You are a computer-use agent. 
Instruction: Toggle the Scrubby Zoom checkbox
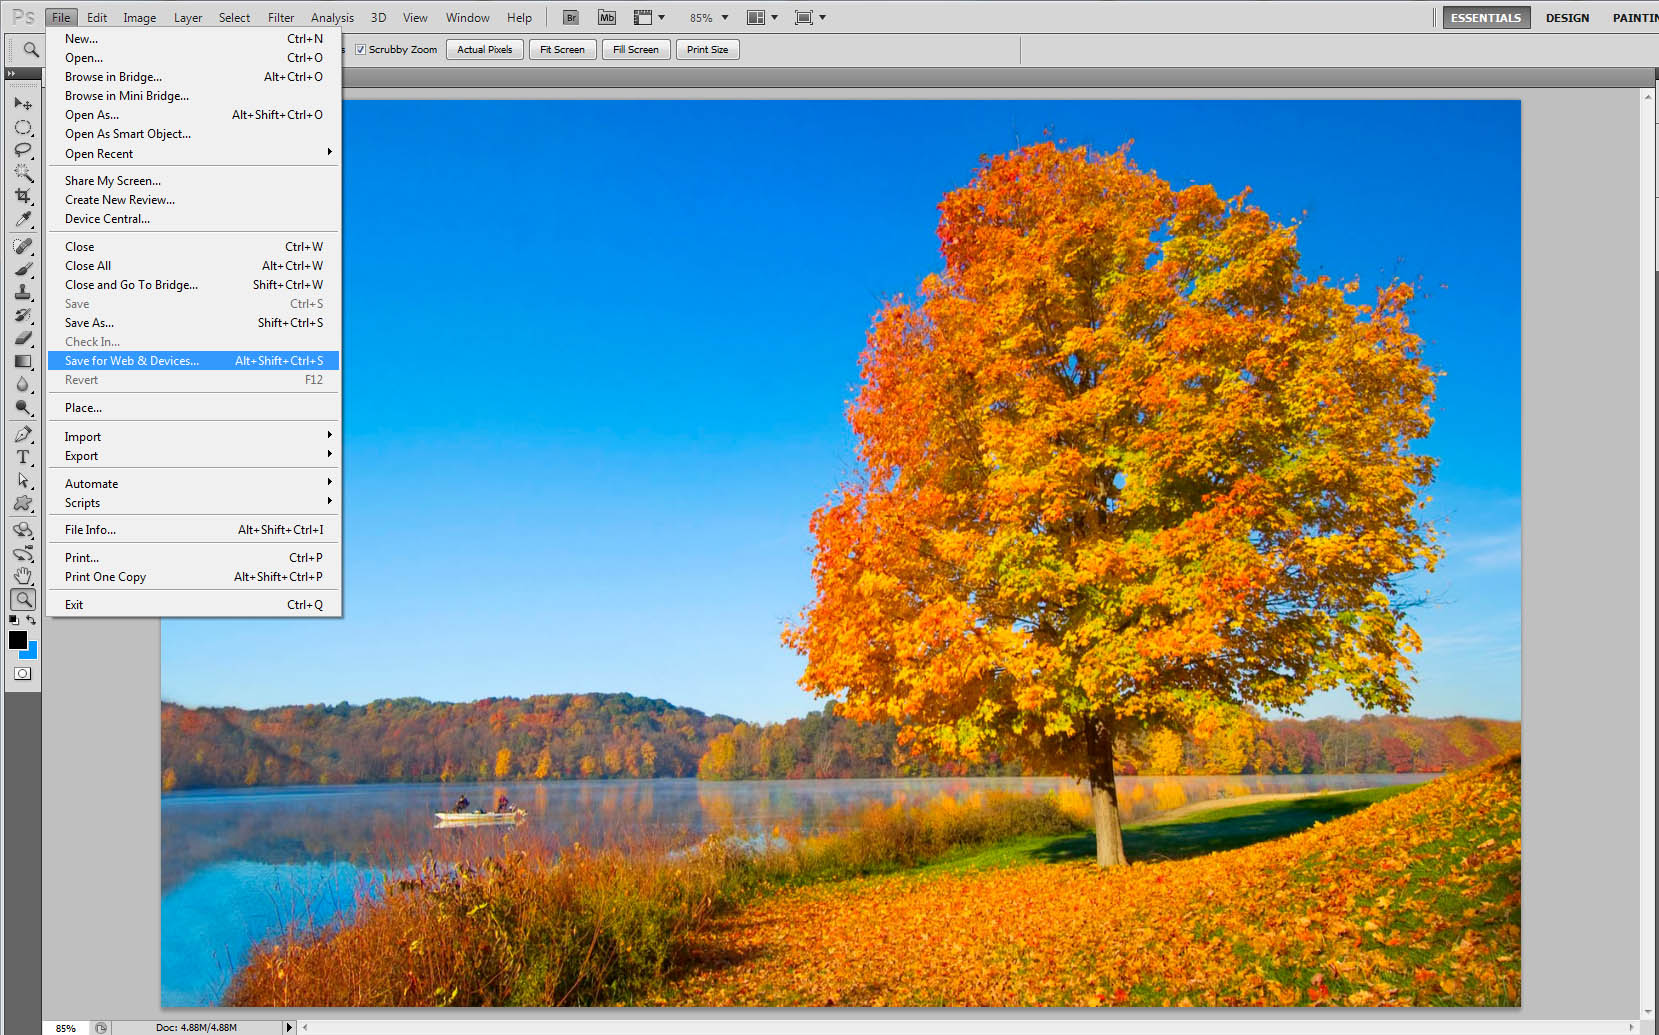[x=361, y=49]
